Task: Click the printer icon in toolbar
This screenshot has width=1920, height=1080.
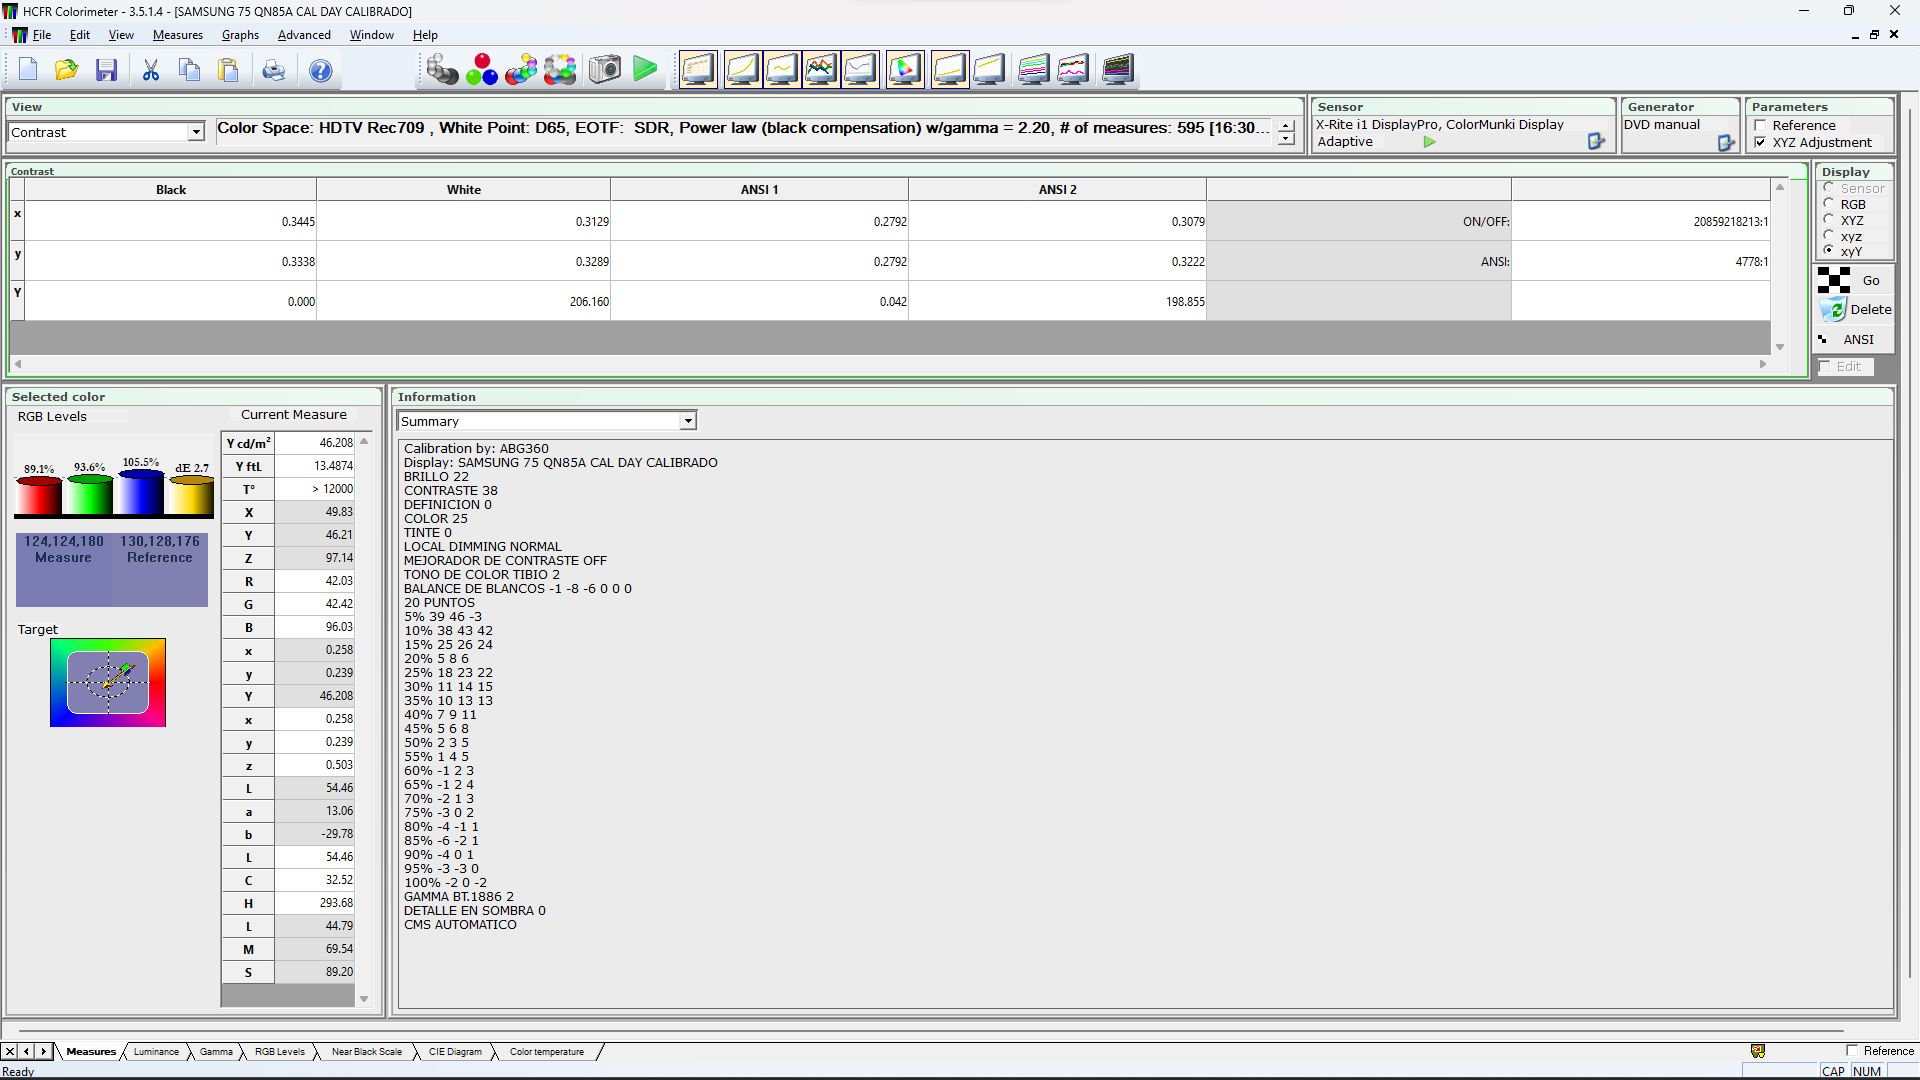Action: pyautogui.click(x=273, y=70)
